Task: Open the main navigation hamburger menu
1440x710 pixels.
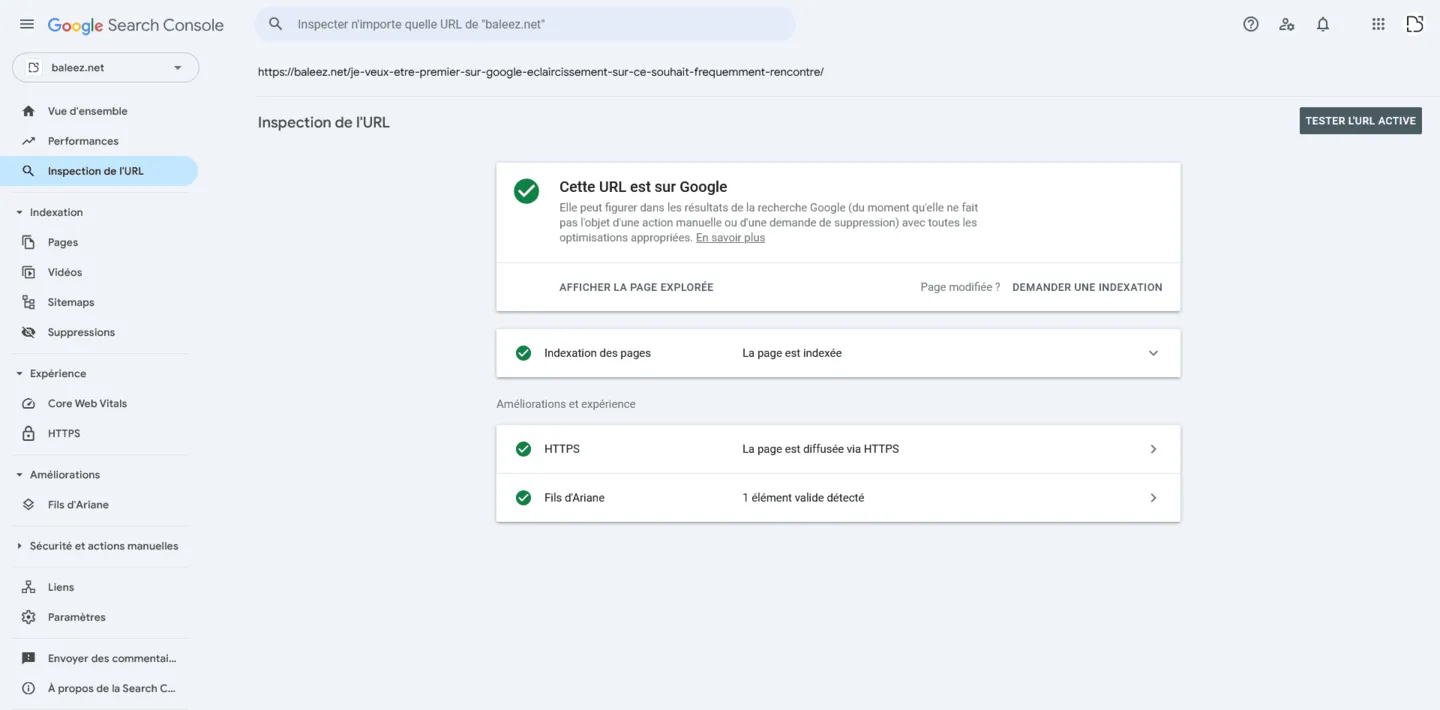Action: (x=26, y=24)
